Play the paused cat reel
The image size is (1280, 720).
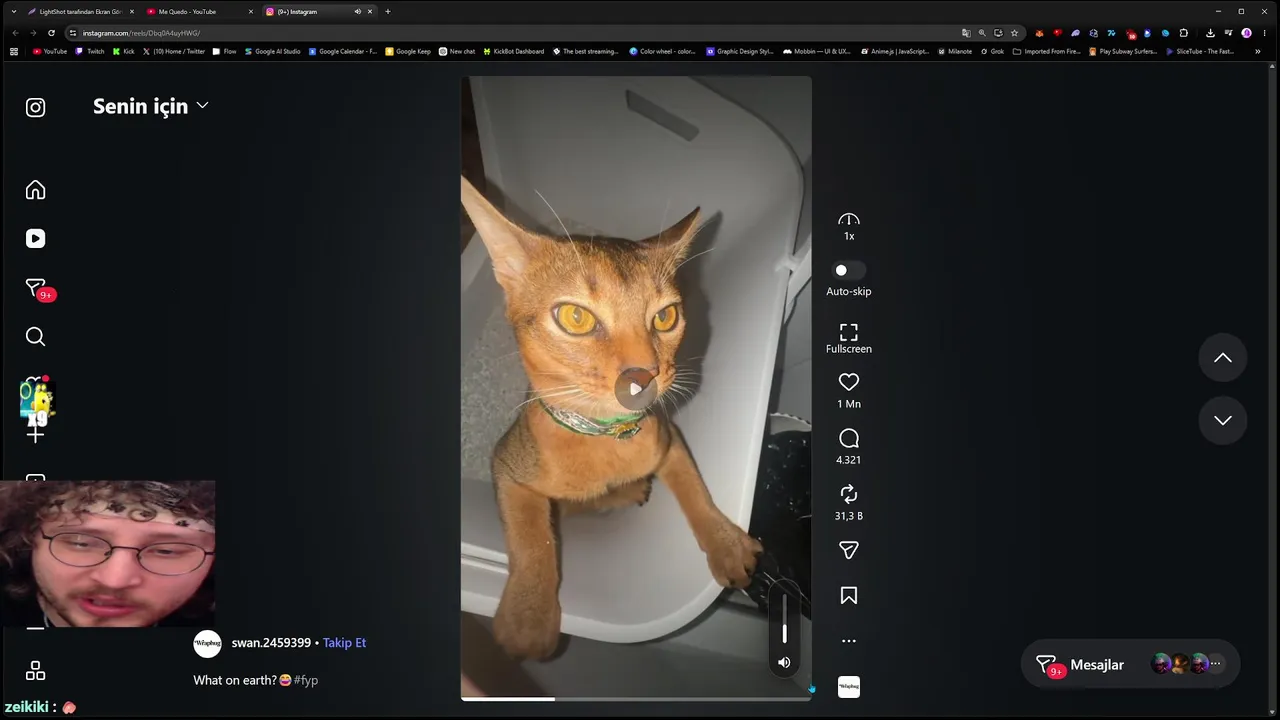636,389
